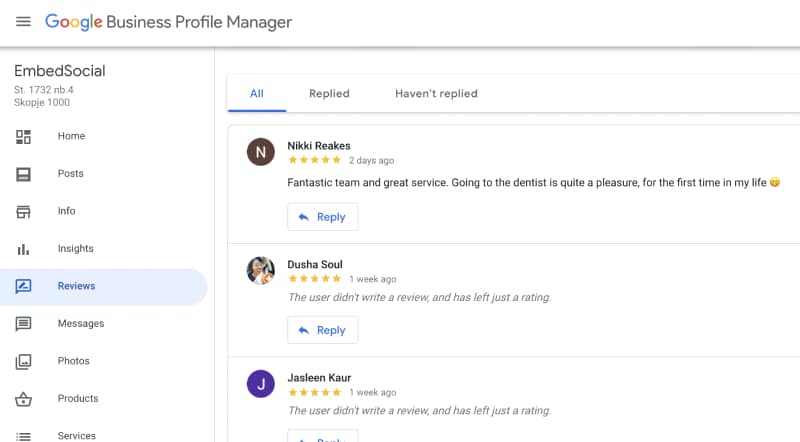Switch to the All reviews tab
Viewport: 800px width, 442px height.
click(x=257, y=93)
